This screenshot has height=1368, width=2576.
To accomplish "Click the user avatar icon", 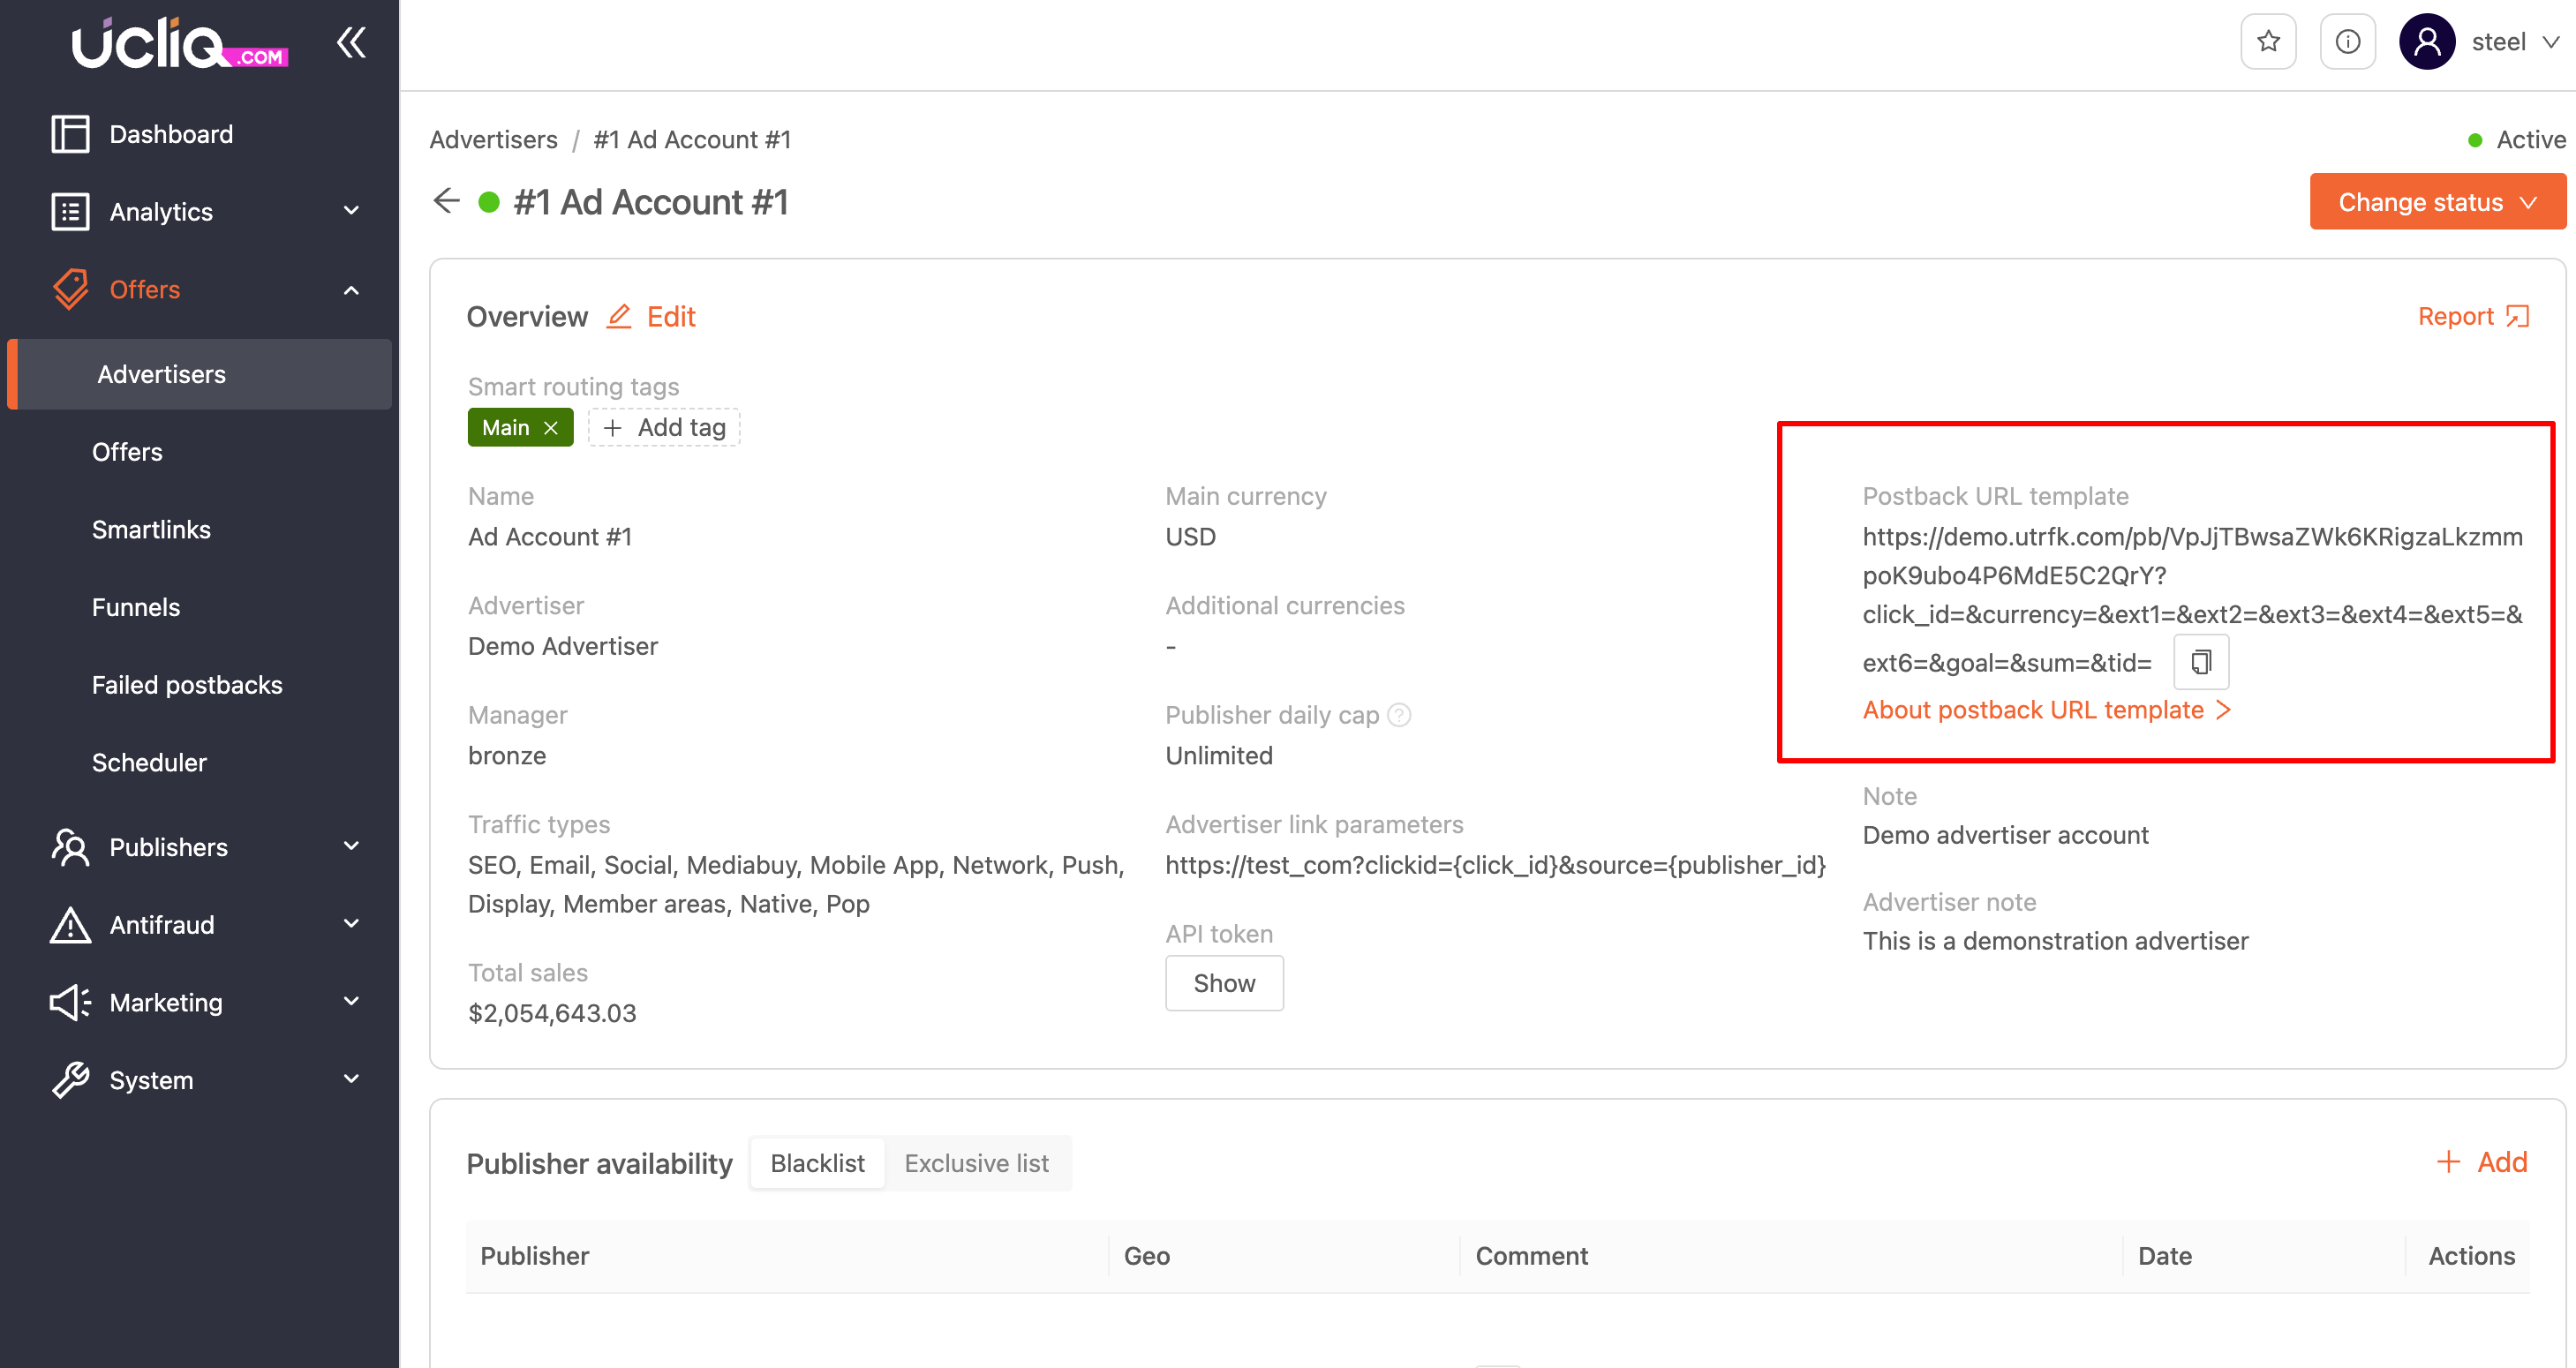I will coord(2426,42).
